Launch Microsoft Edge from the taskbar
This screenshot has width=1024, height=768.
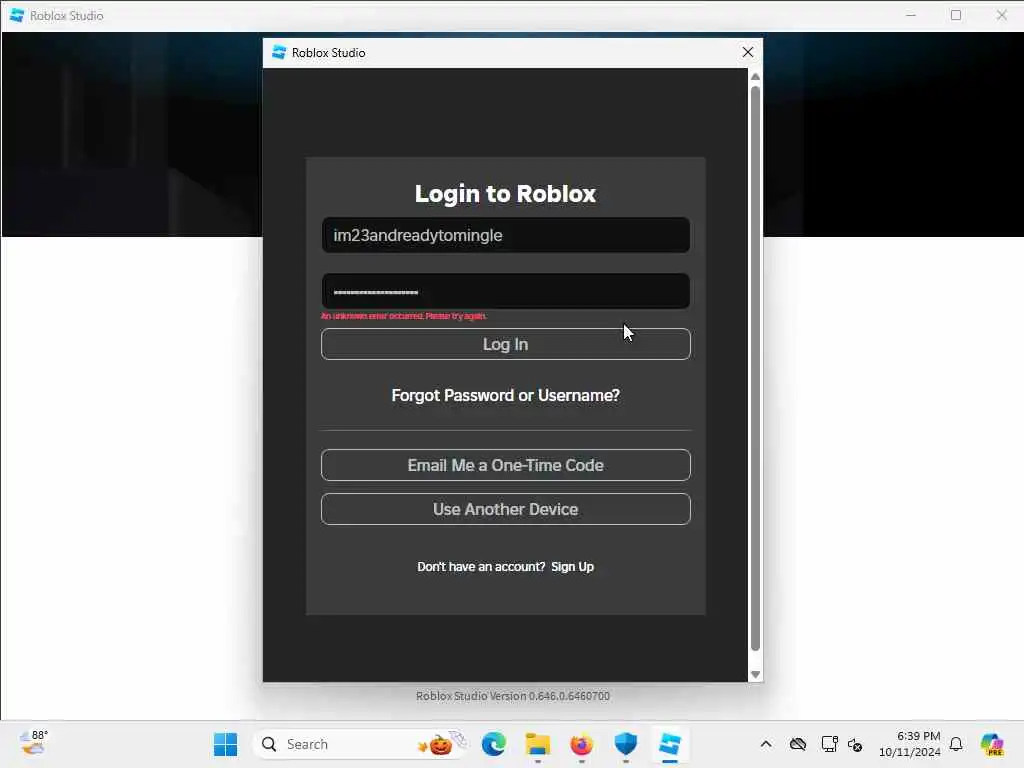(x=494, y=744)
